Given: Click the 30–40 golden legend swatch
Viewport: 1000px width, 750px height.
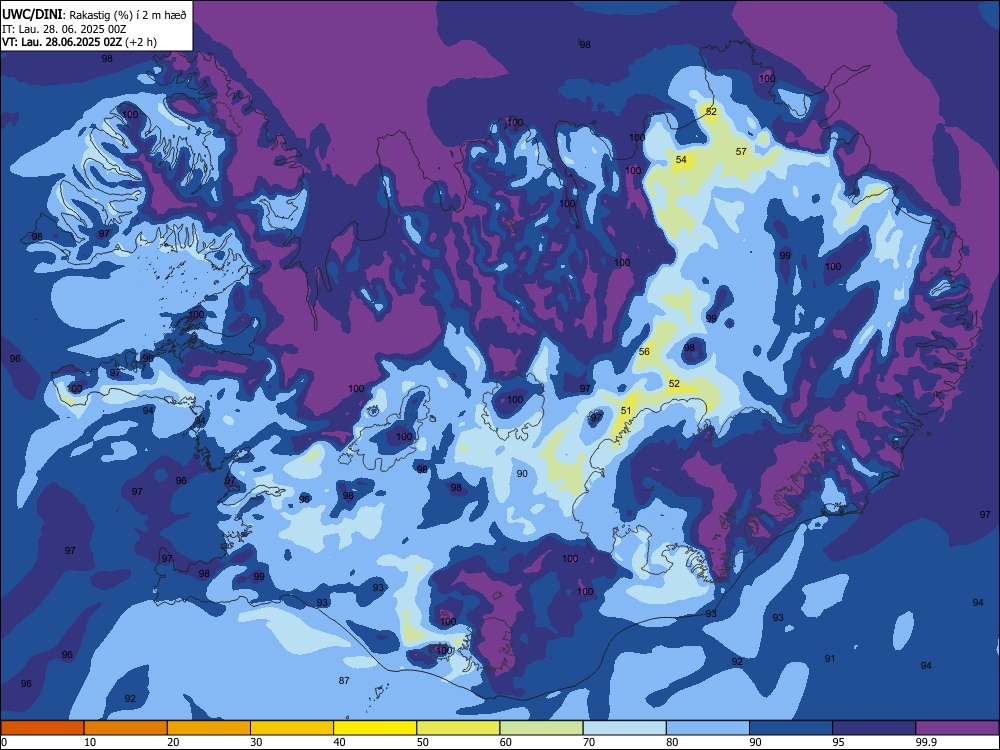Looking at the screenshot, I should pyautogui.click(x=292, y=728).
